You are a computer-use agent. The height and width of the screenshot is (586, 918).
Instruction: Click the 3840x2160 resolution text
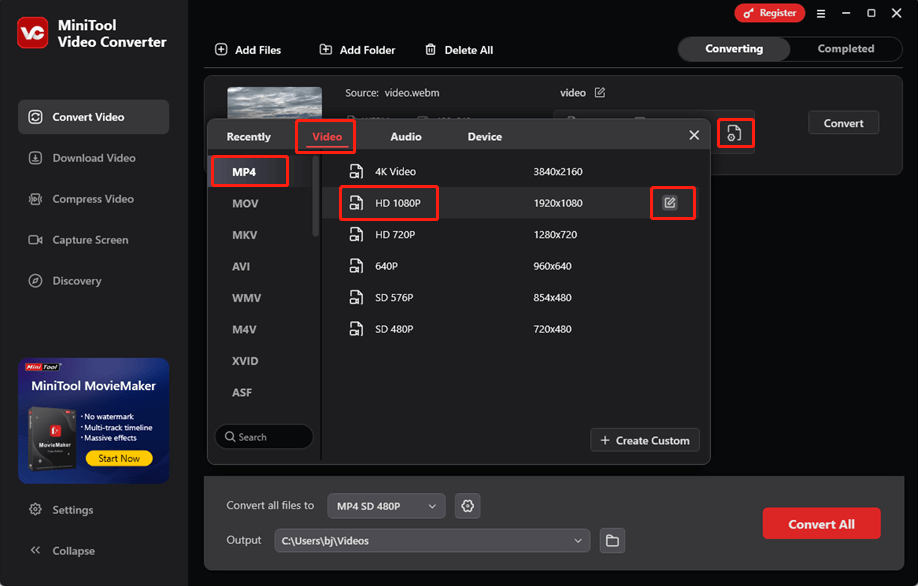coord(558,172)
